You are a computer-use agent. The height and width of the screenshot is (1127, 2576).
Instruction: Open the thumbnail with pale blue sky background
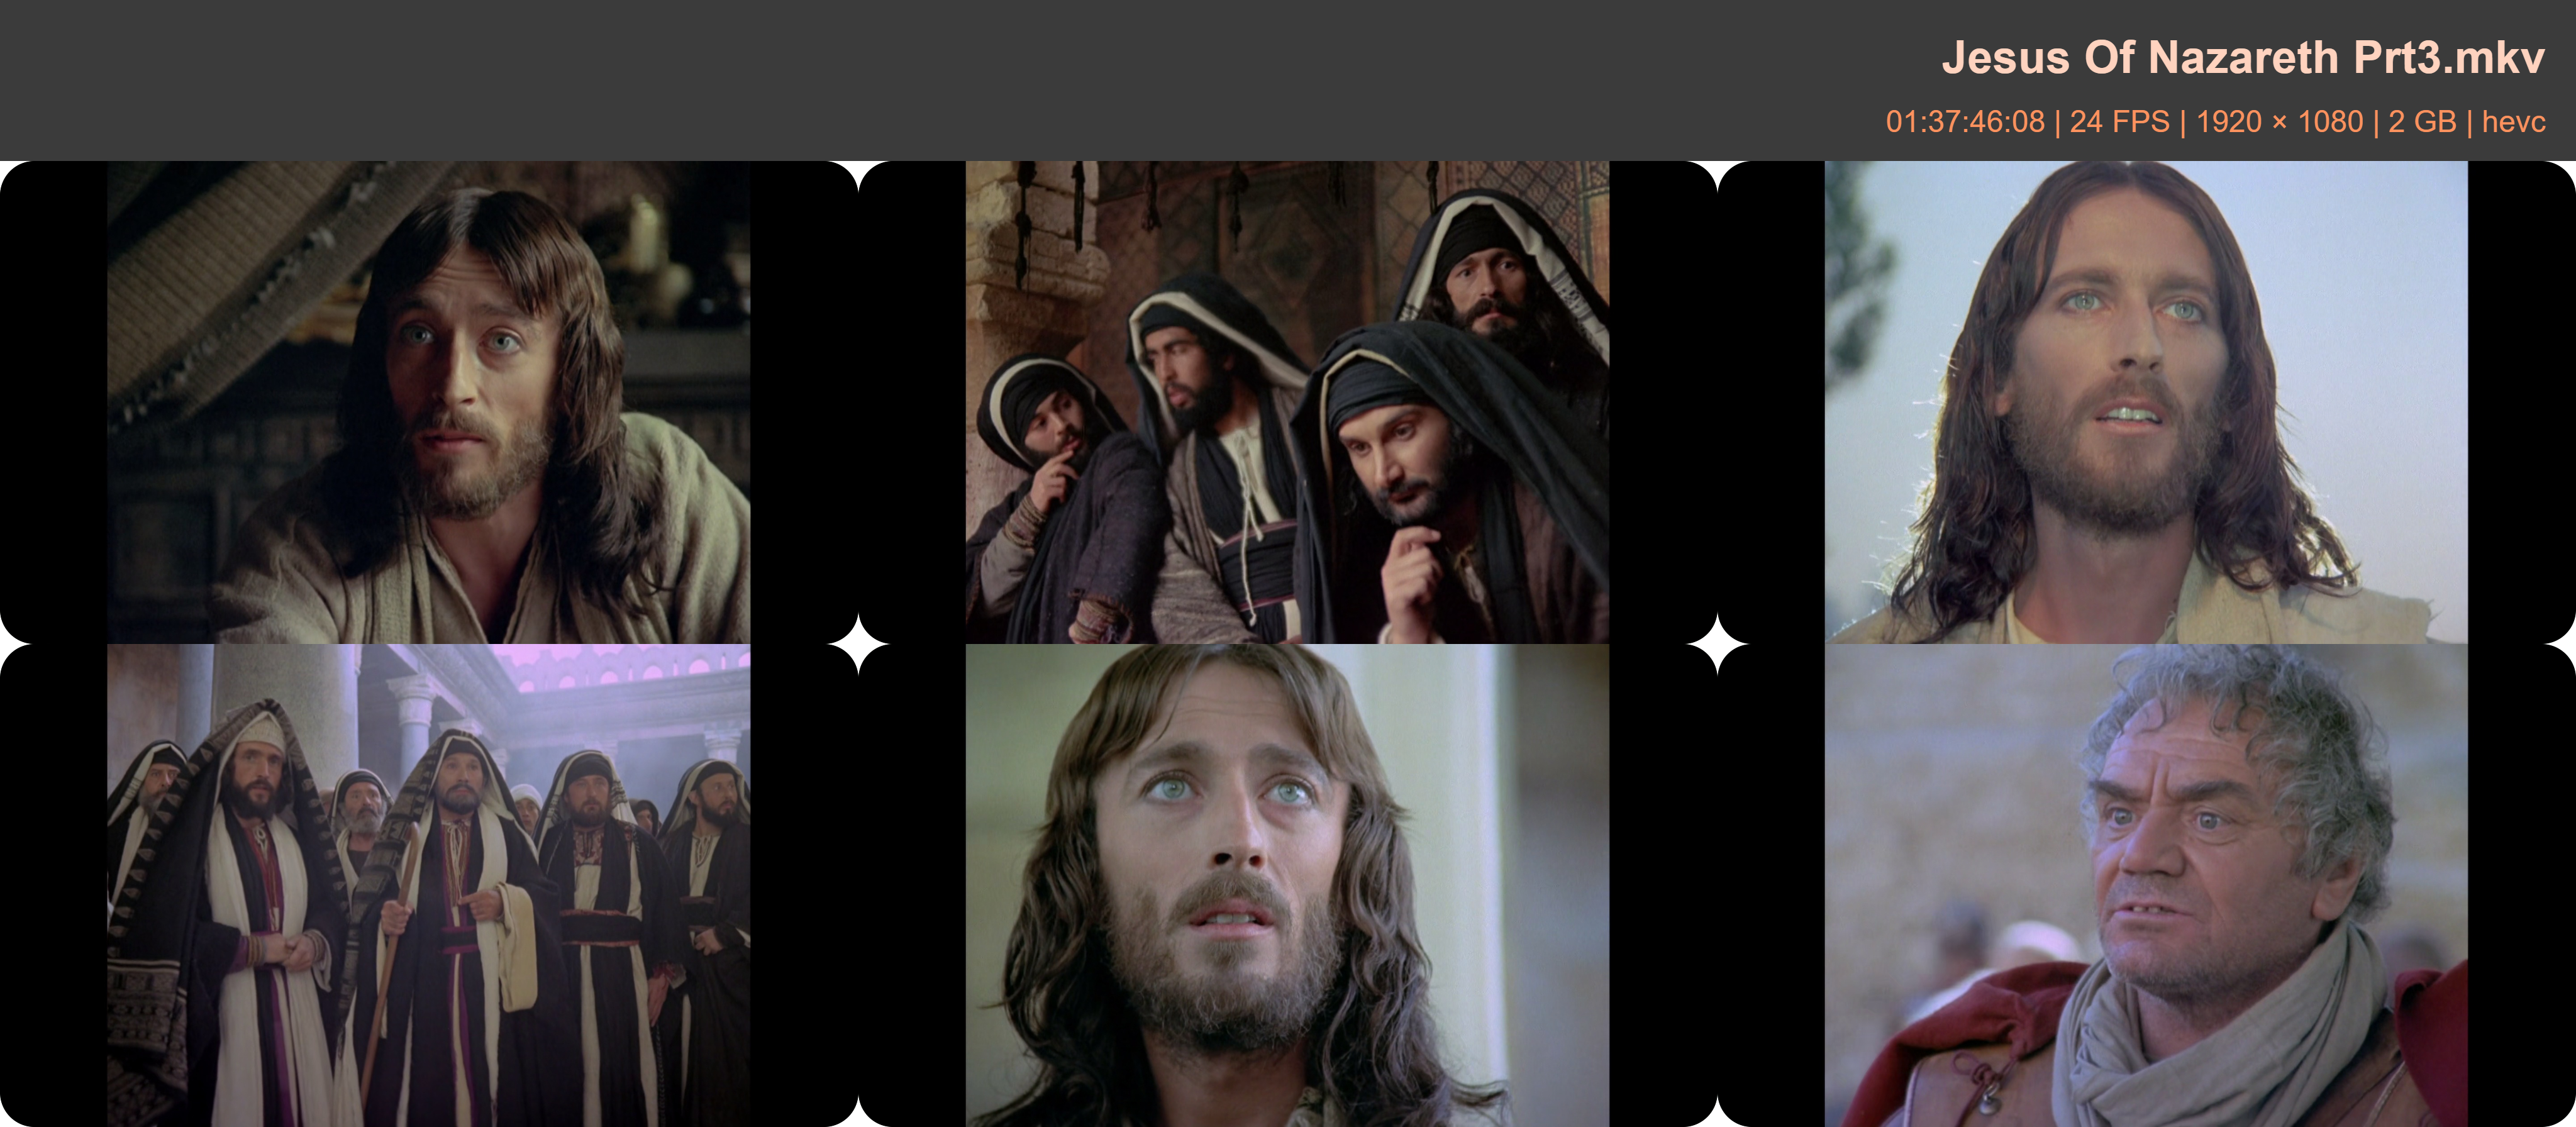pyautogui.click(x=2145, y=402)
